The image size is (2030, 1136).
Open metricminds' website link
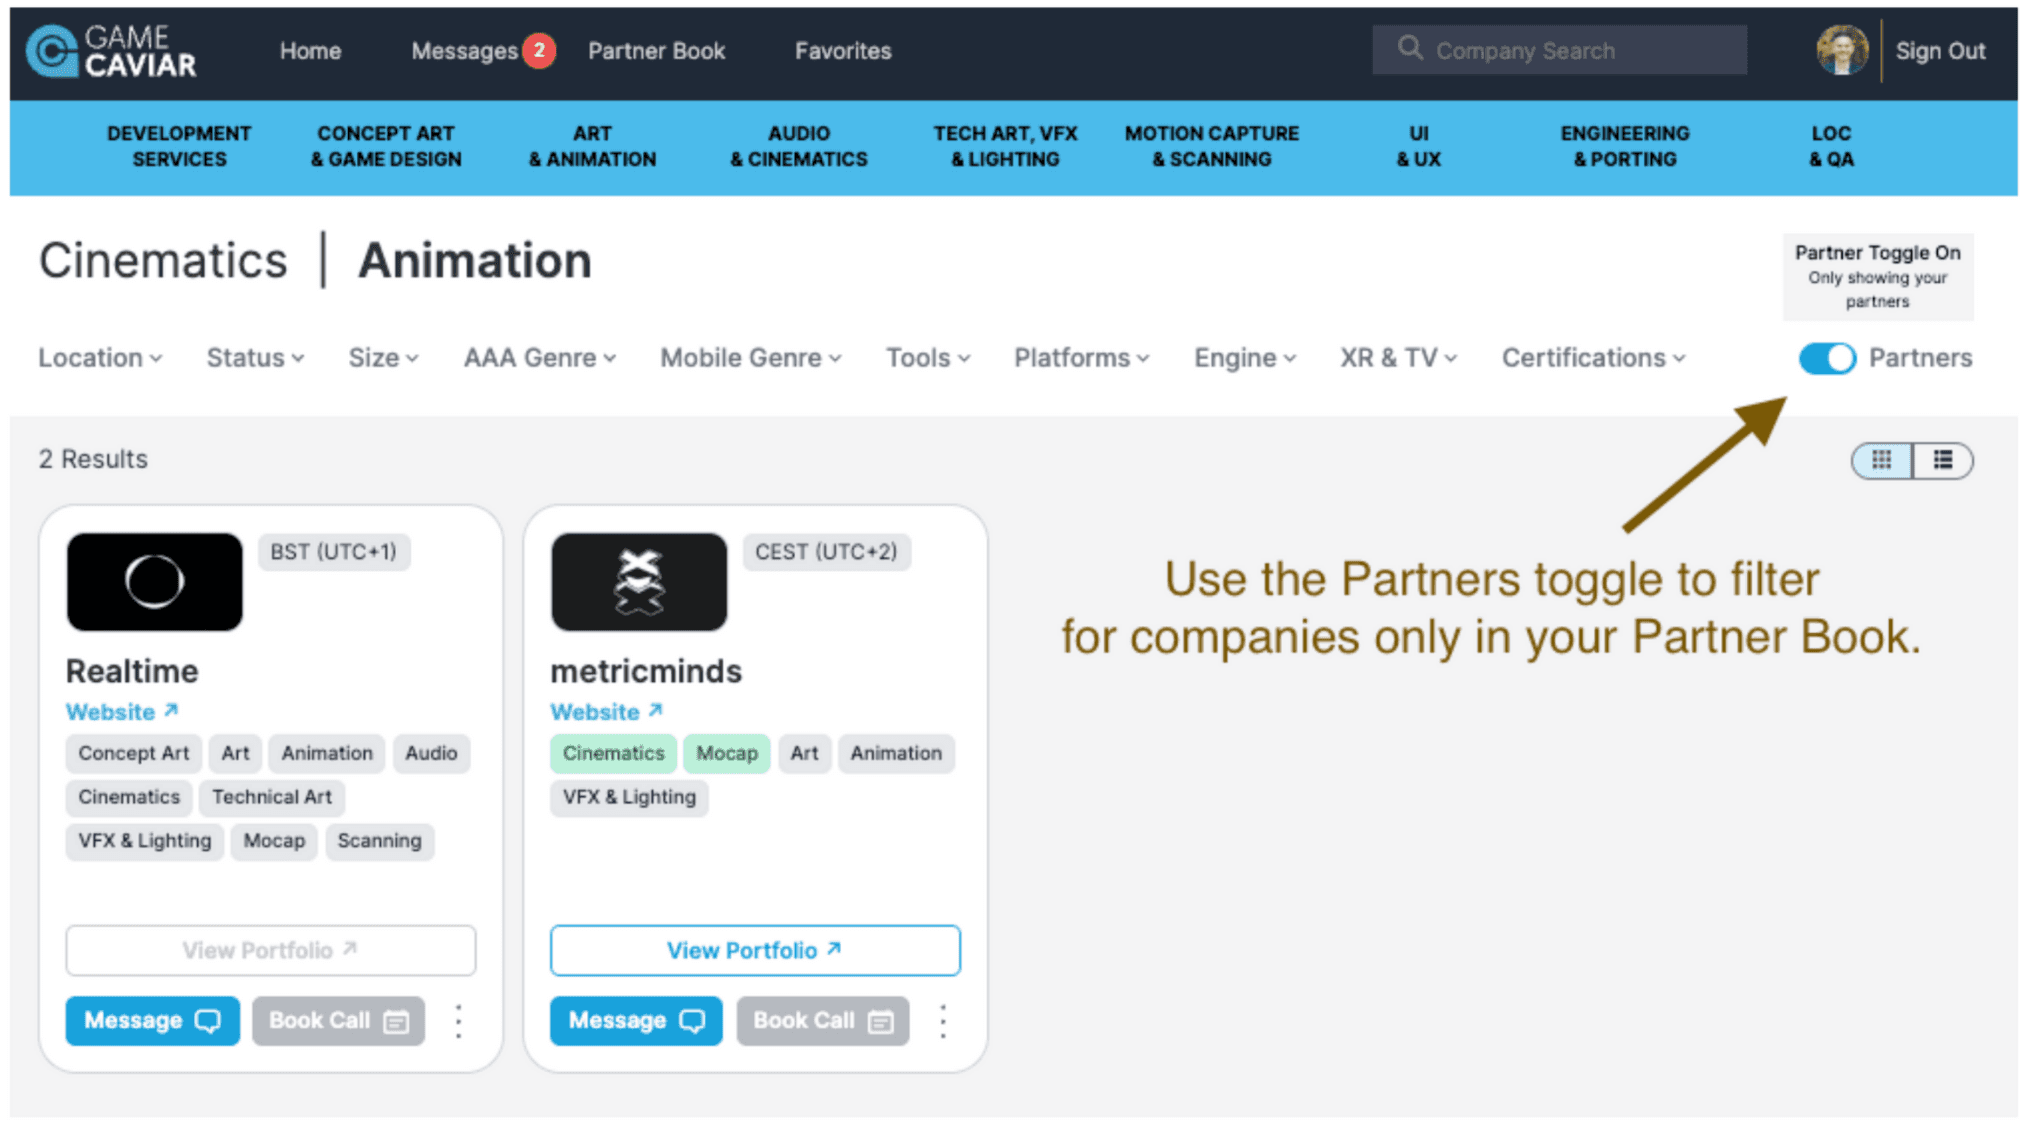(x=606, y=712)
